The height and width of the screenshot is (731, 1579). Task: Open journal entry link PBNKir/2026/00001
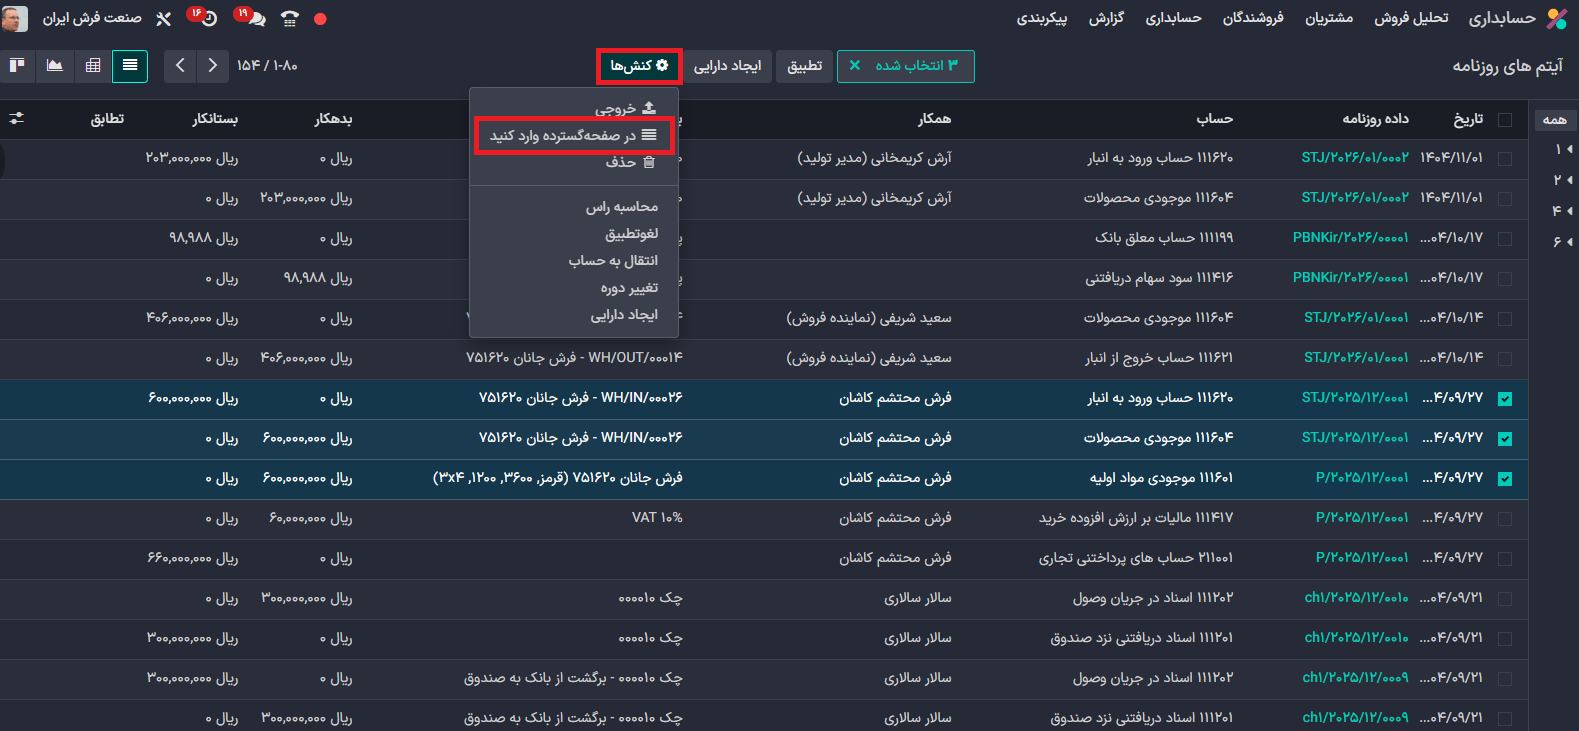(x=1350, y=238)
